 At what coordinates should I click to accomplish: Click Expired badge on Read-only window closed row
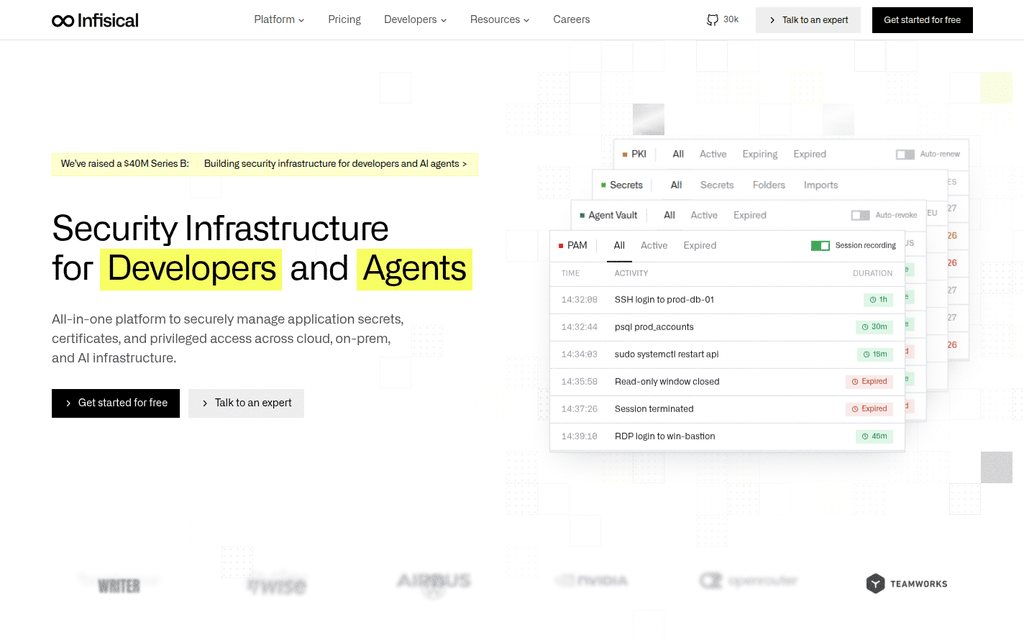pos(869,381)
